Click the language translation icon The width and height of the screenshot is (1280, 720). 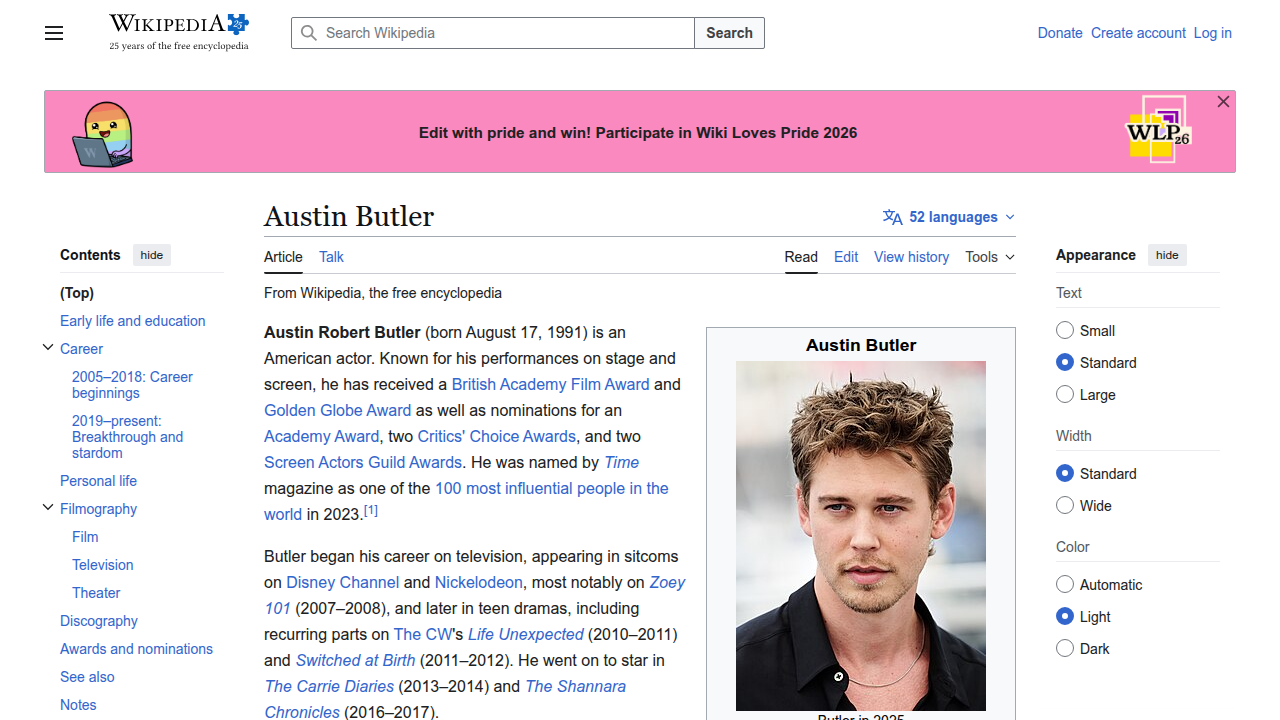892,217
